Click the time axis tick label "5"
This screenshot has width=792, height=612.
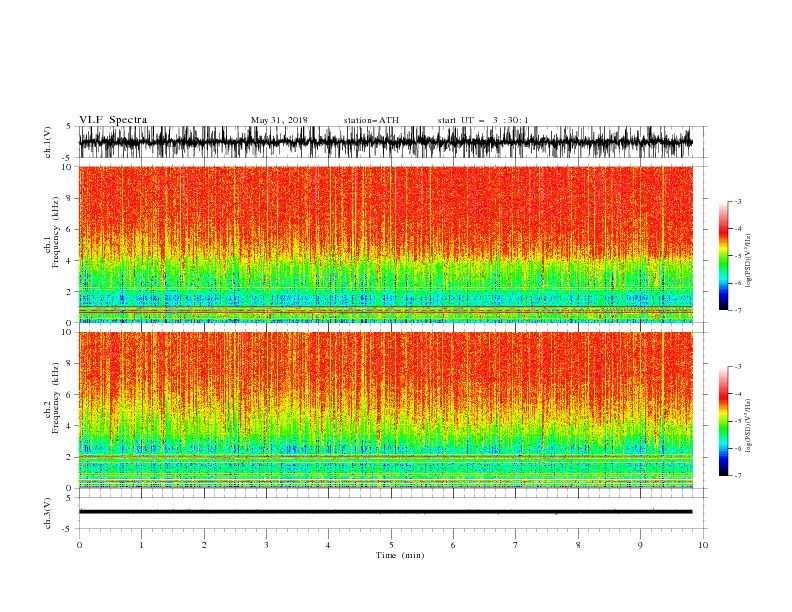coord(391,545)
